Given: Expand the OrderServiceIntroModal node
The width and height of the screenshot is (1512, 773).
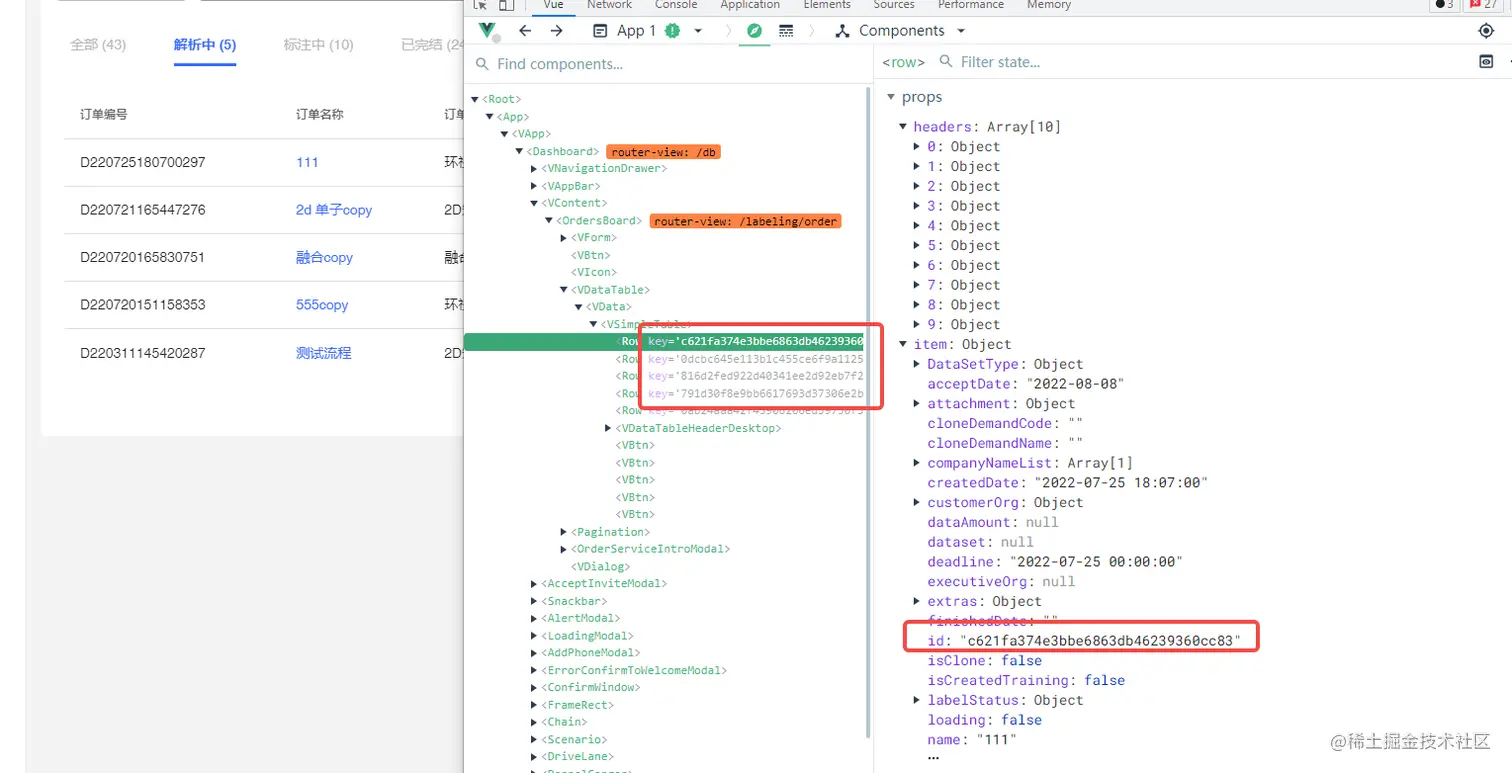Looking at the screenshot, I should click(563, 549).
